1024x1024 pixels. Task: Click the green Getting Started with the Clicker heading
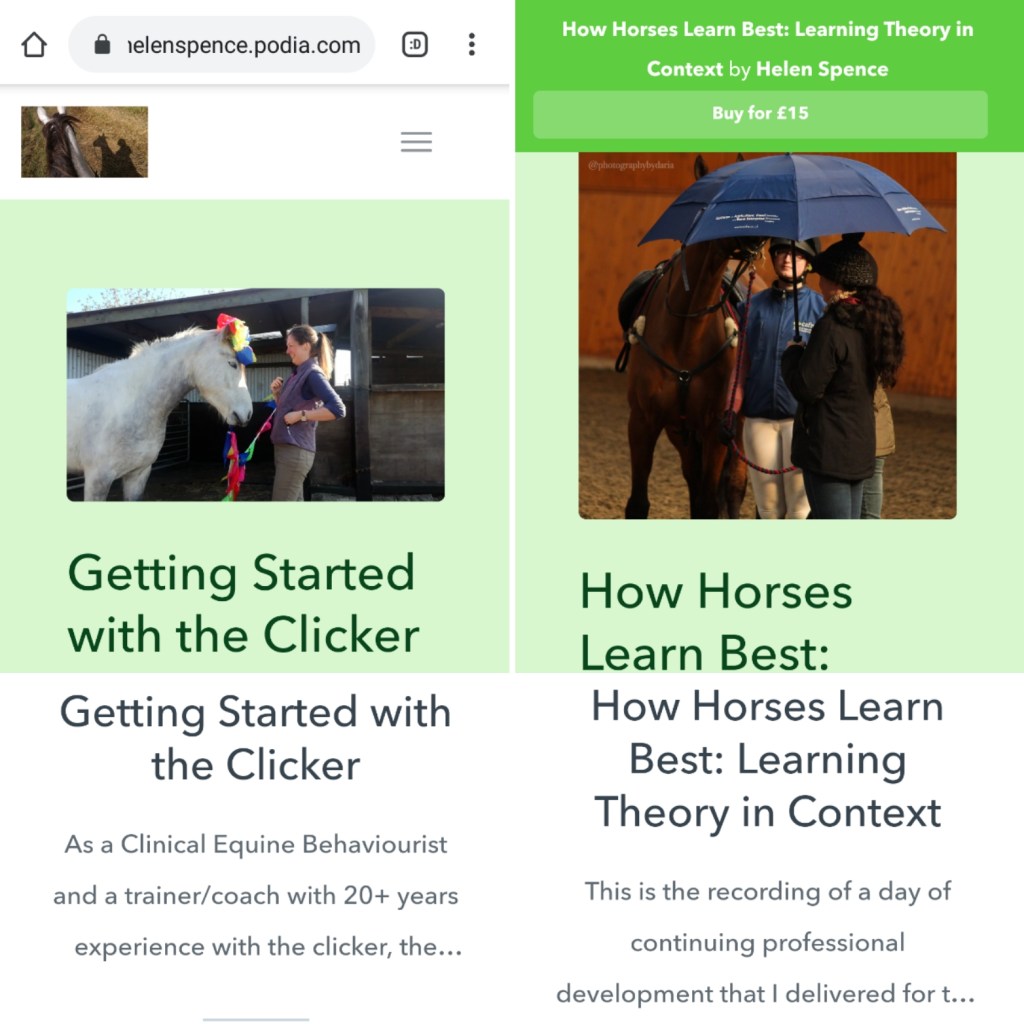(x=243, y=603)
